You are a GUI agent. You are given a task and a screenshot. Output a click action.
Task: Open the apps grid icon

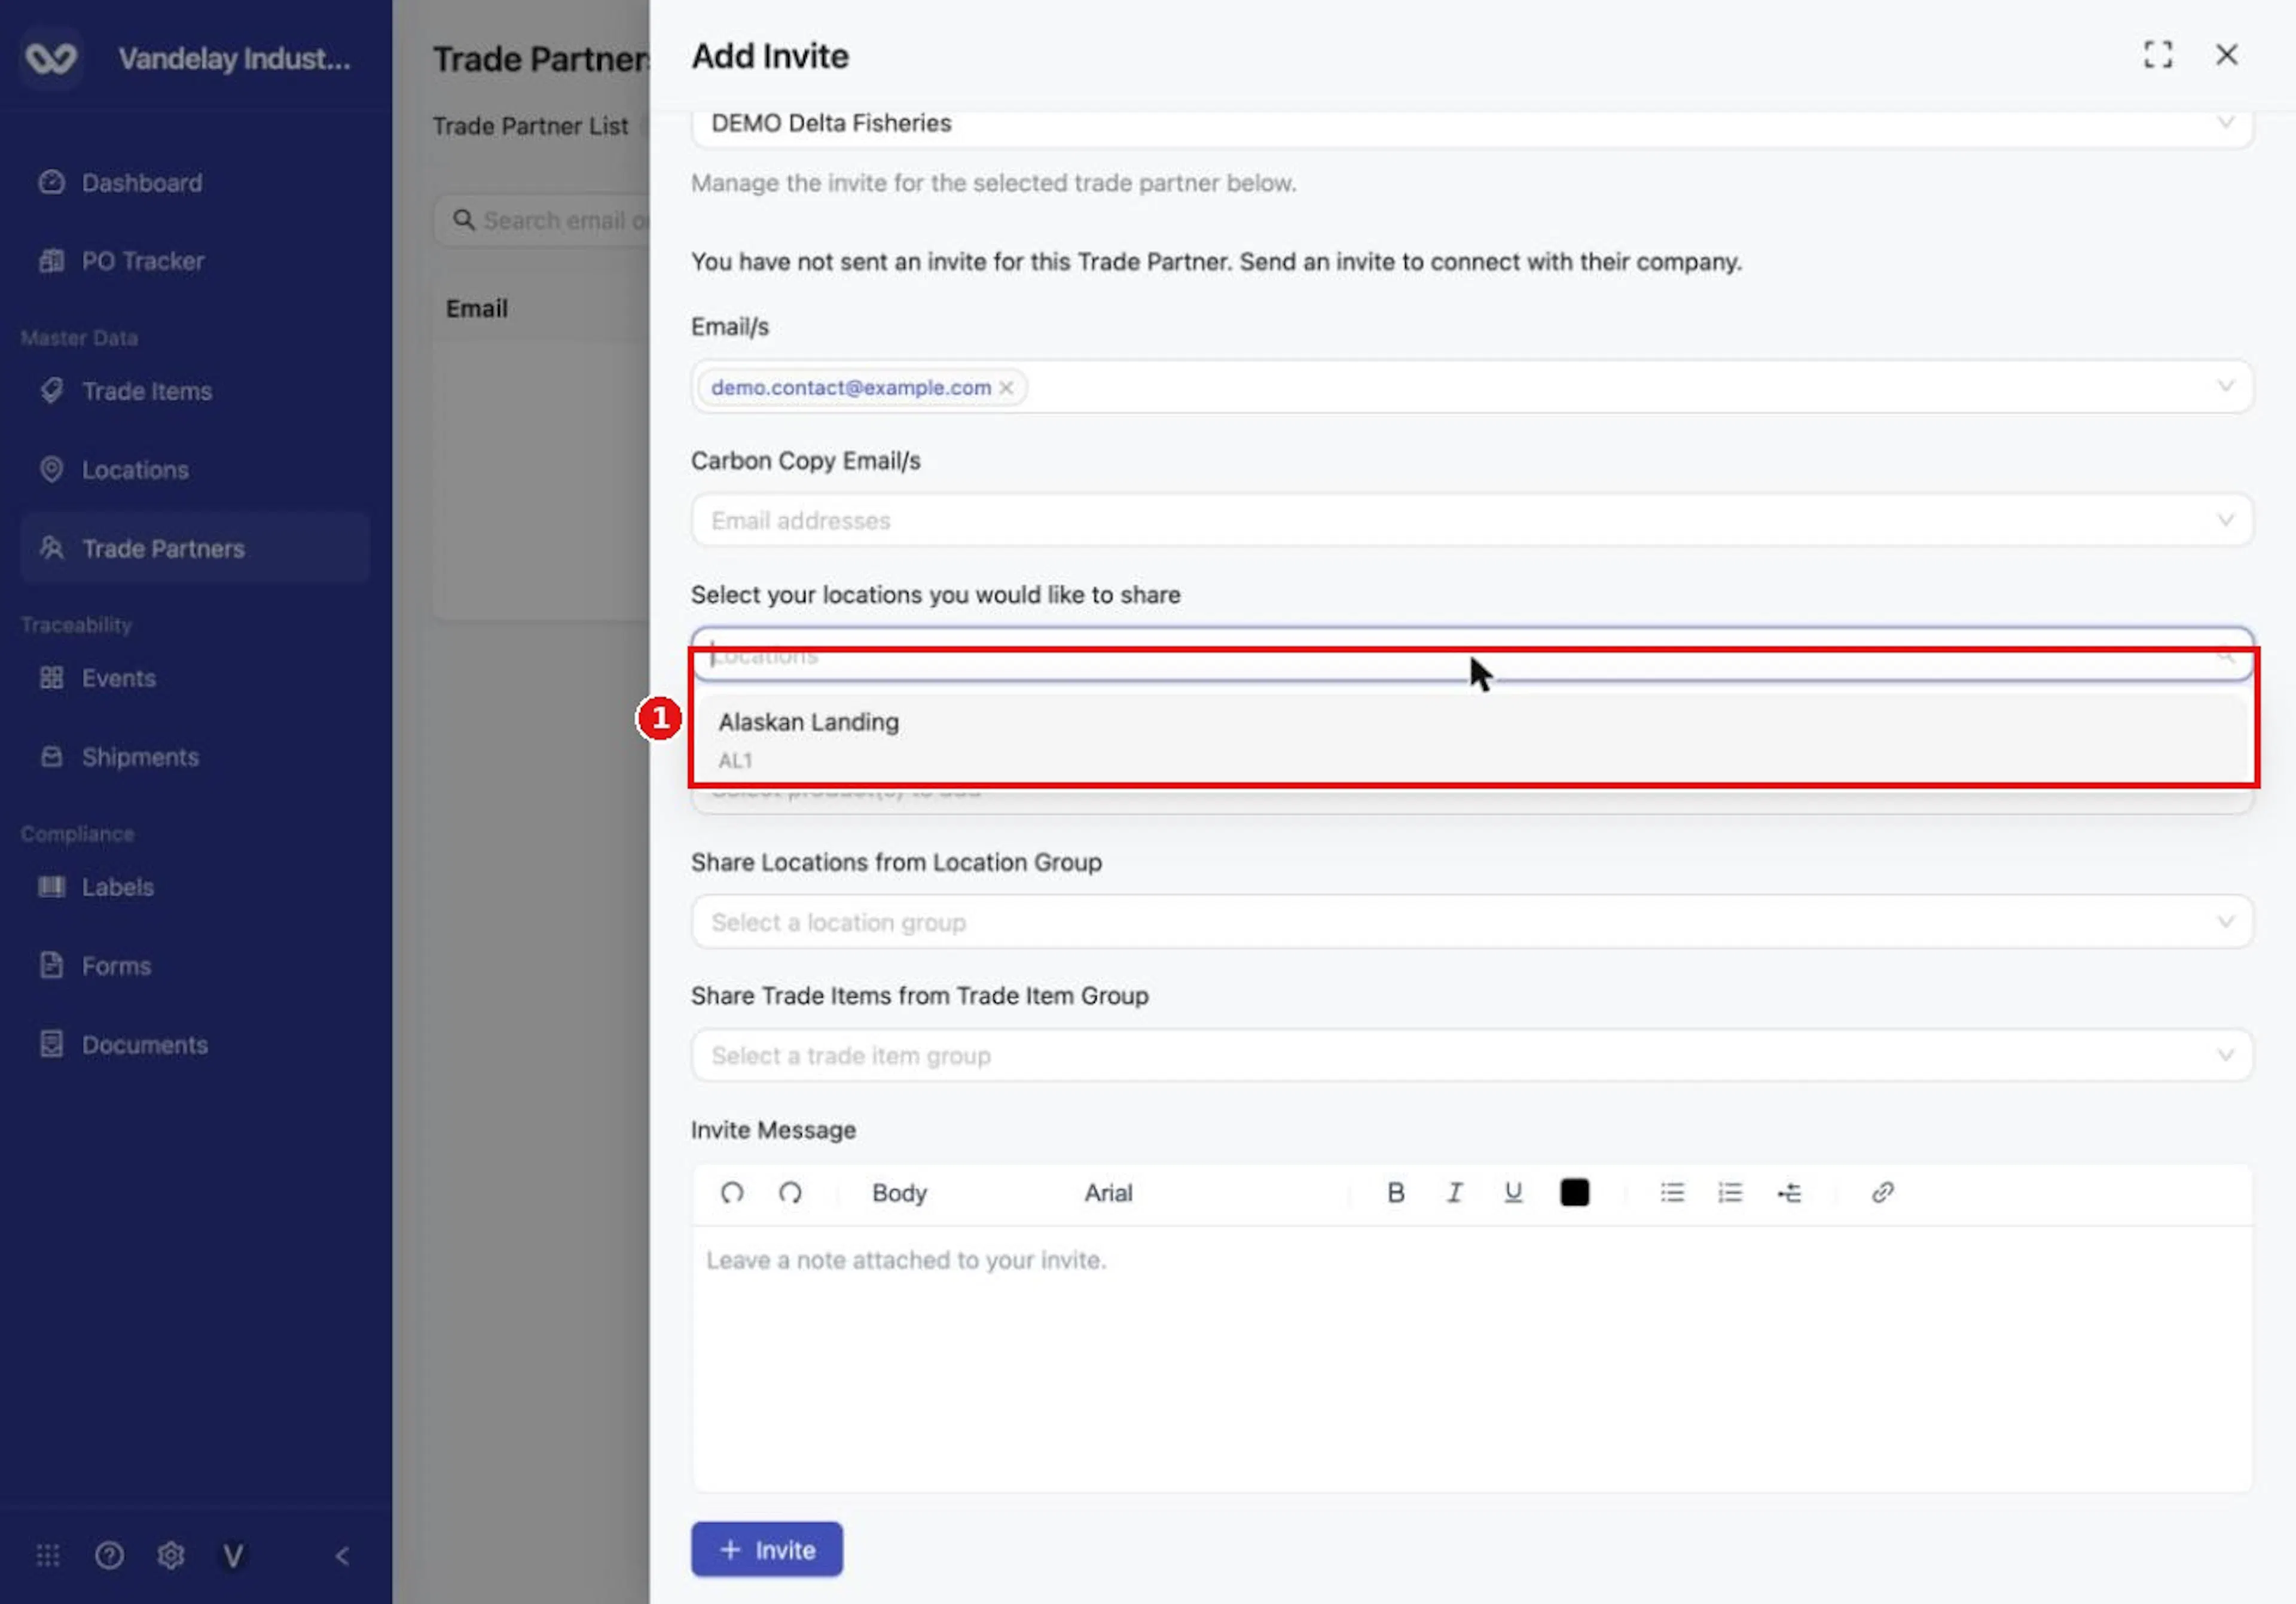[x=48, y=1555]
